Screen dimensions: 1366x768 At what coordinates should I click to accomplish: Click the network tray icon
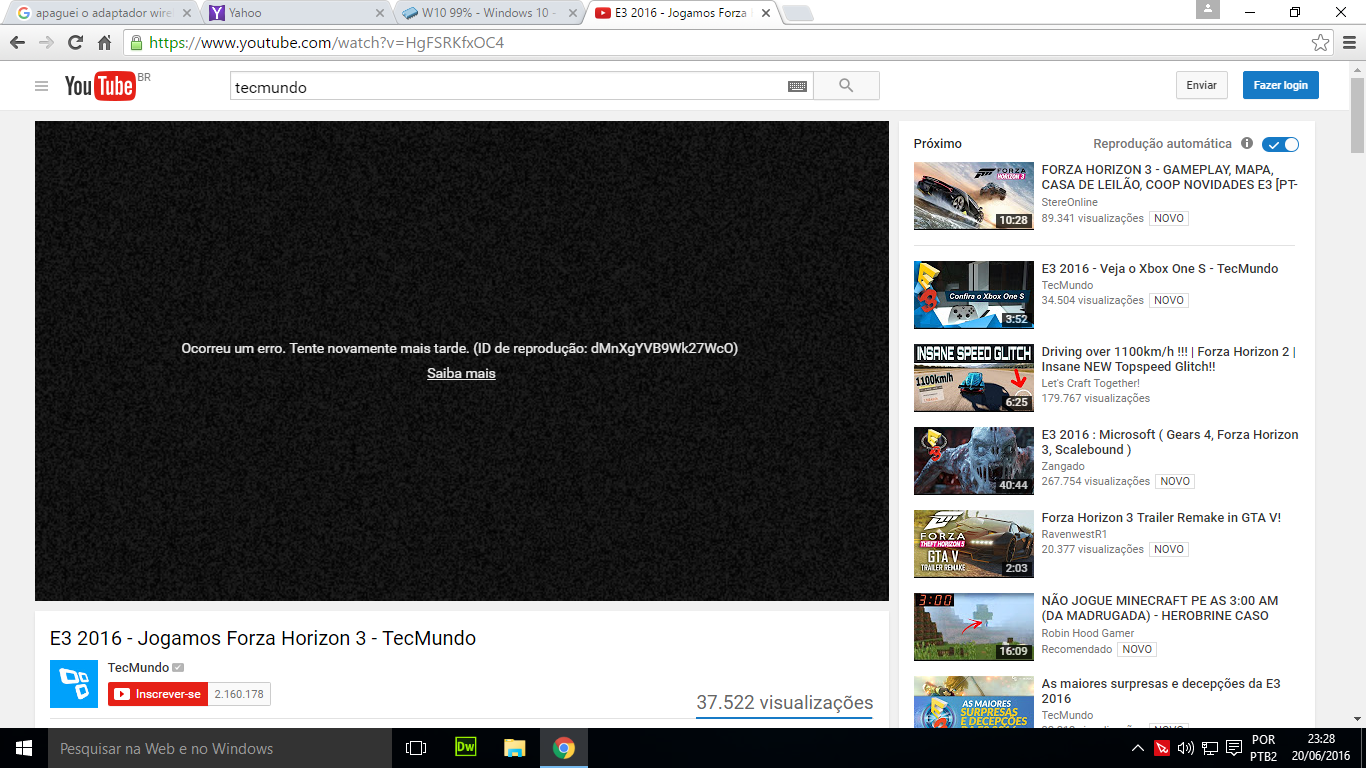tap(1210, 748)
